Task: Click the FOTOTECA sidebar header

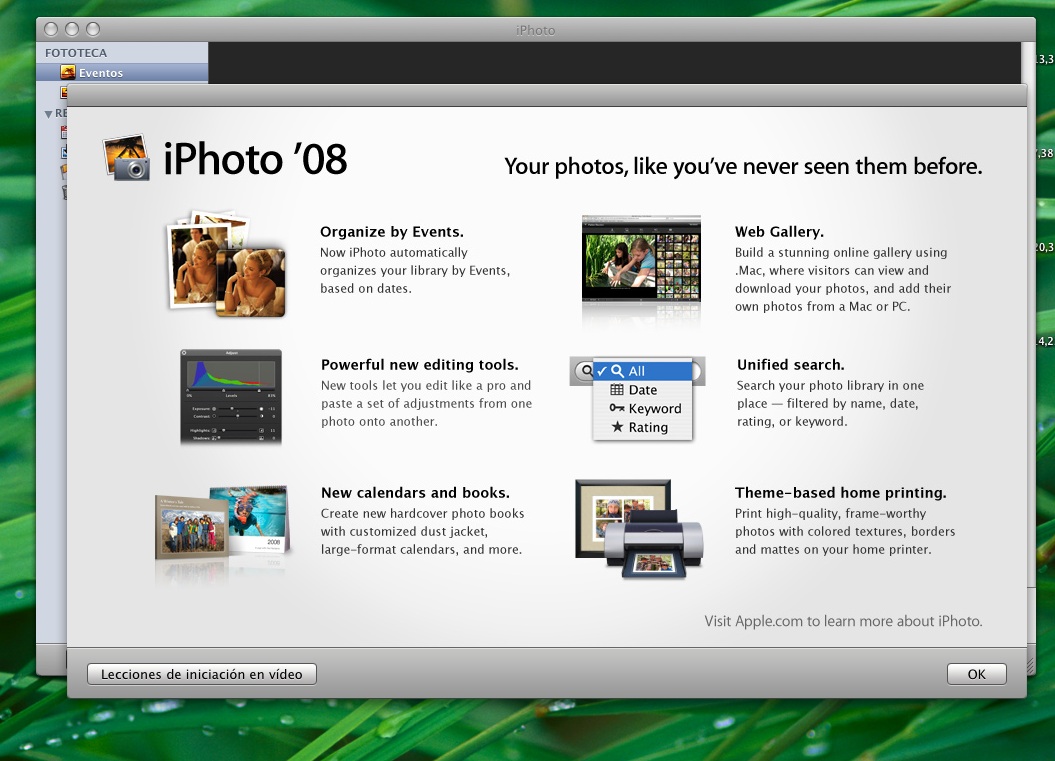Action: (x=76, y=52)
